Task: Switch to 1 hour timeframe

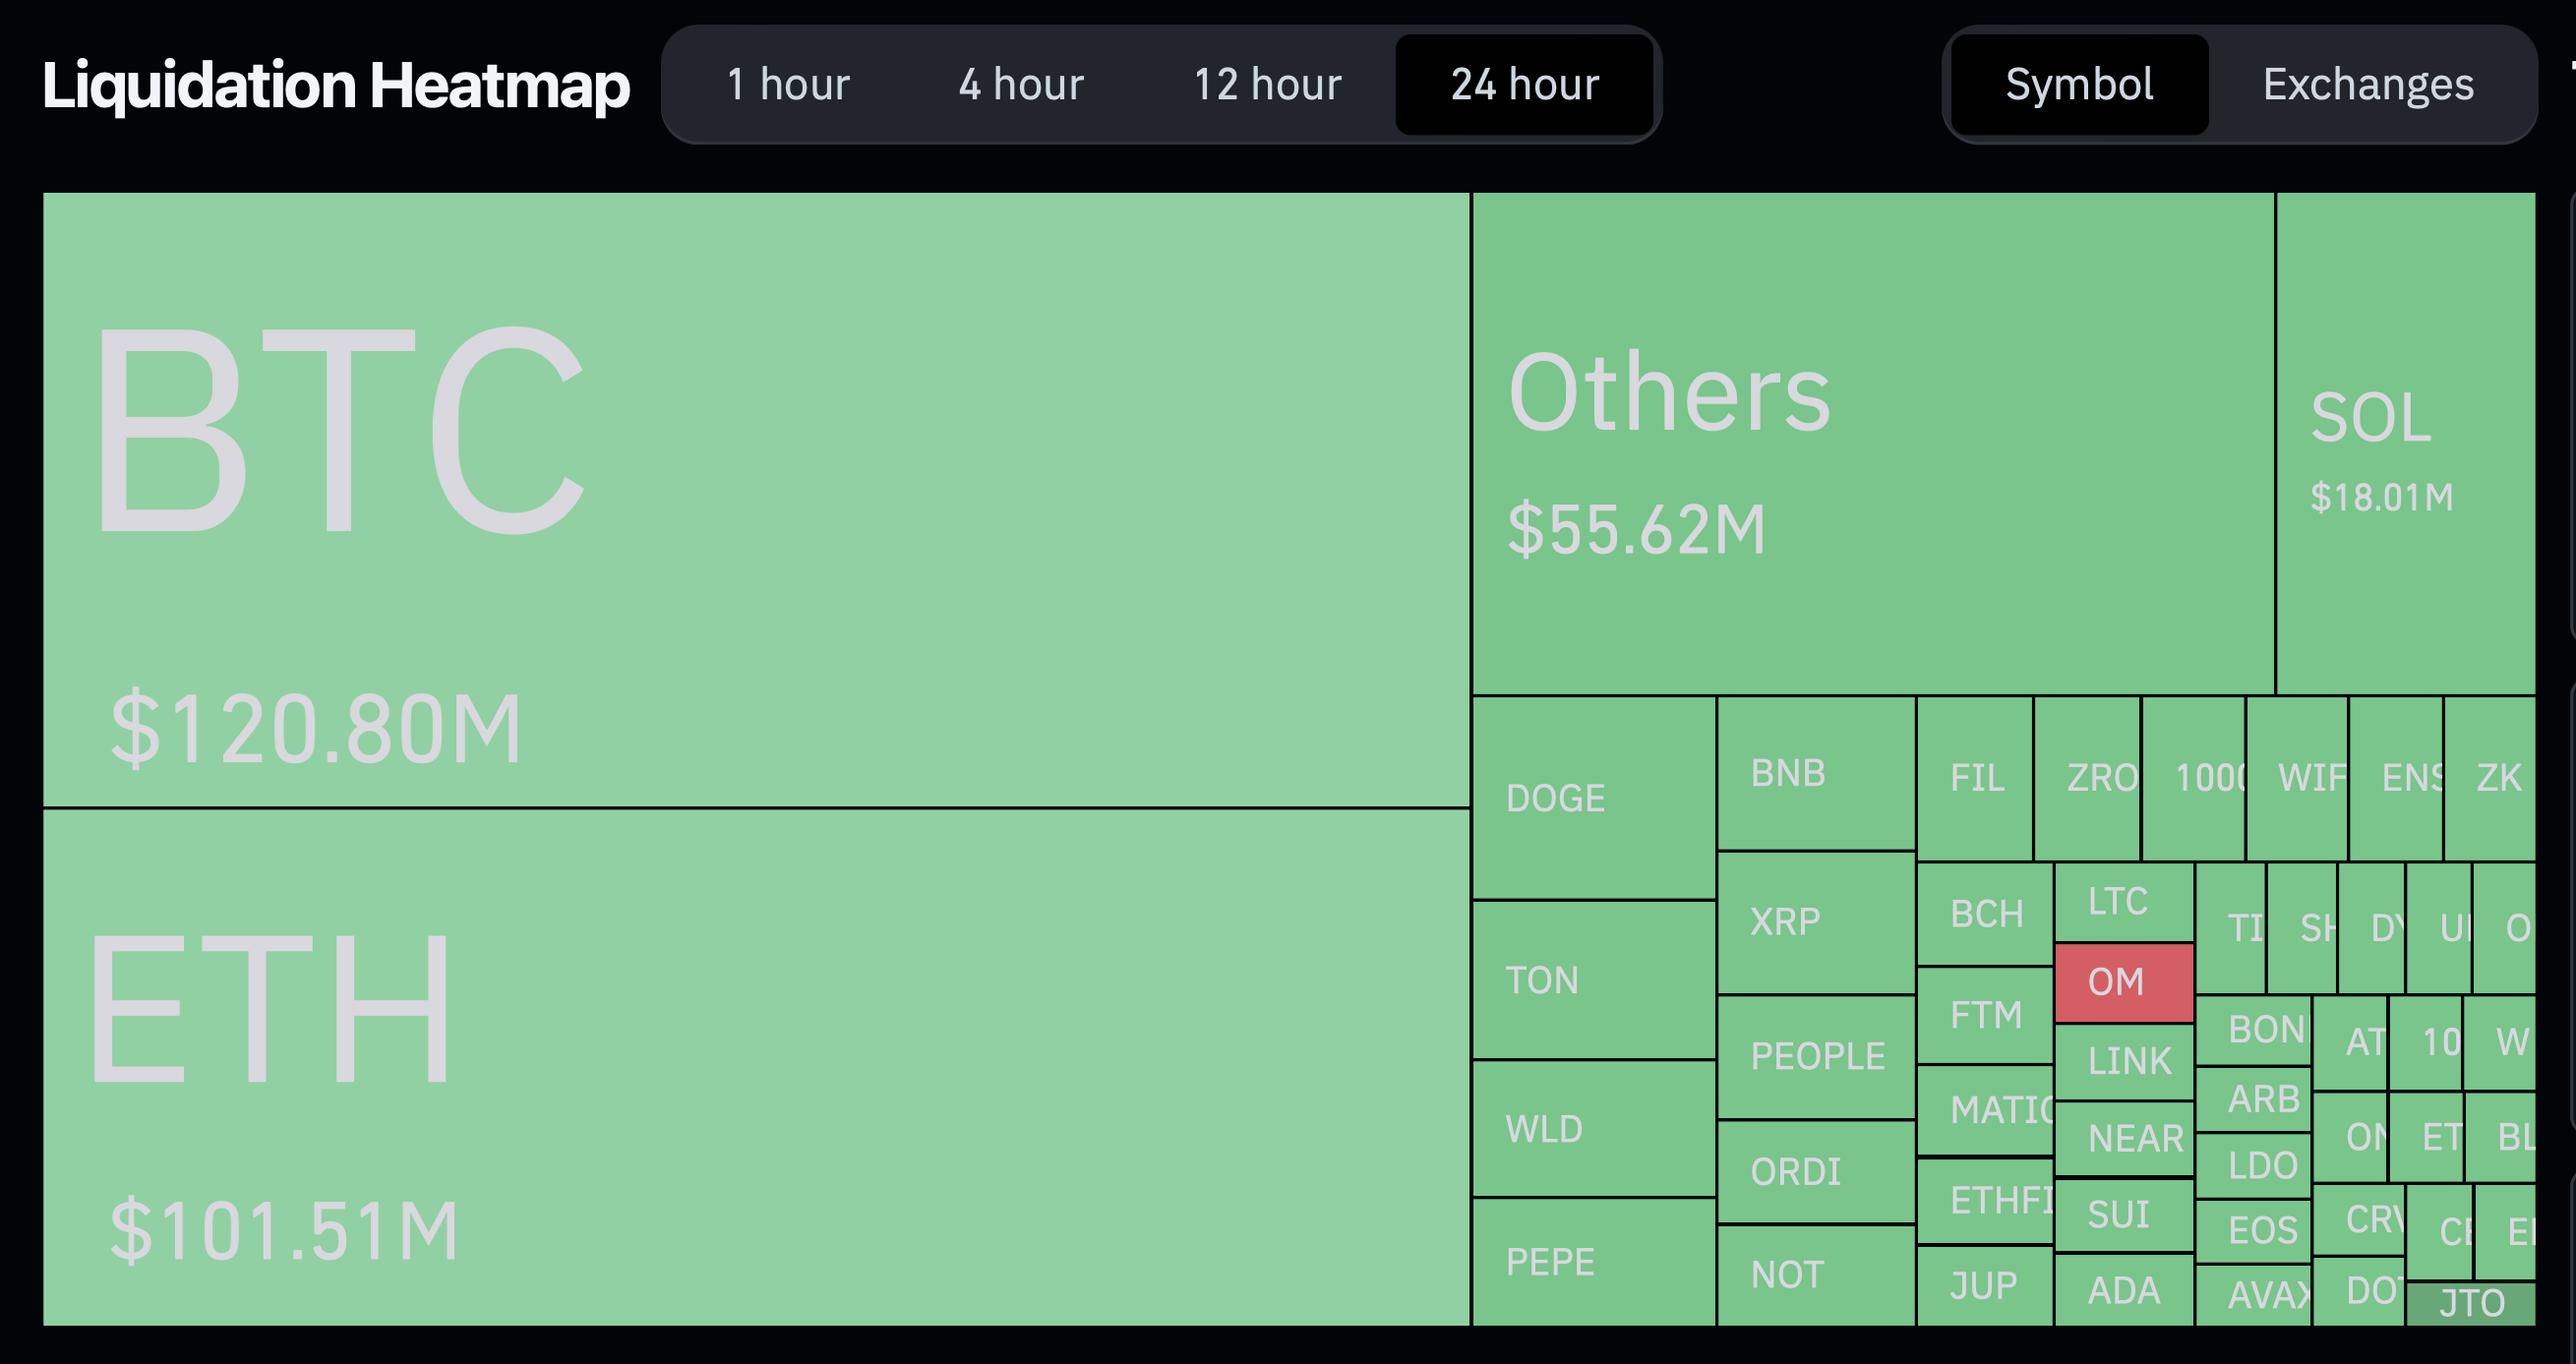Action: [x=773, y=80]
